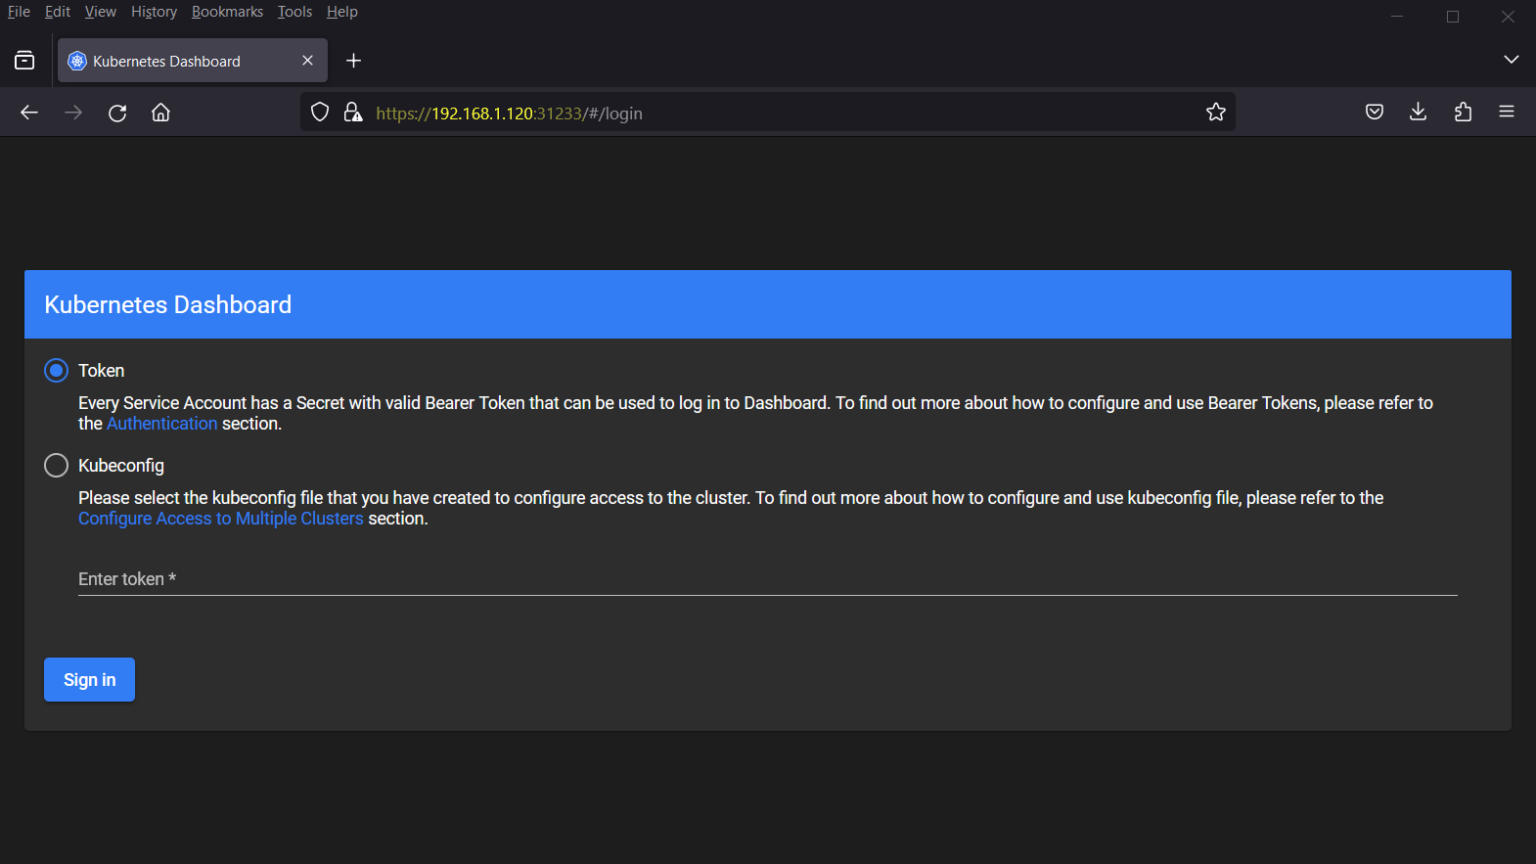
Task: Click the tracking protection shield icon
Action: coord(320,112)
